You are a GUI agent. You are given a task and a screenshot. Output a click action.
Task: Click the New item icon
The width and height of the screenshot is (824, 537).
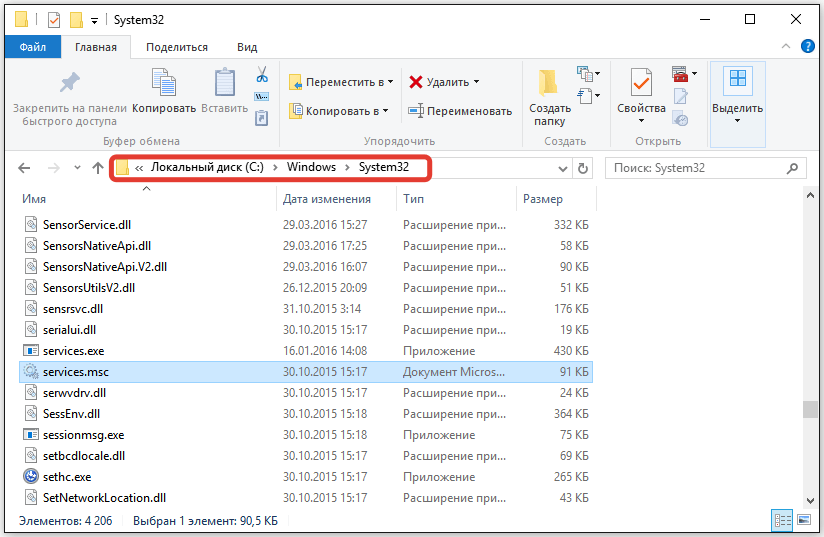click(585, 74)
